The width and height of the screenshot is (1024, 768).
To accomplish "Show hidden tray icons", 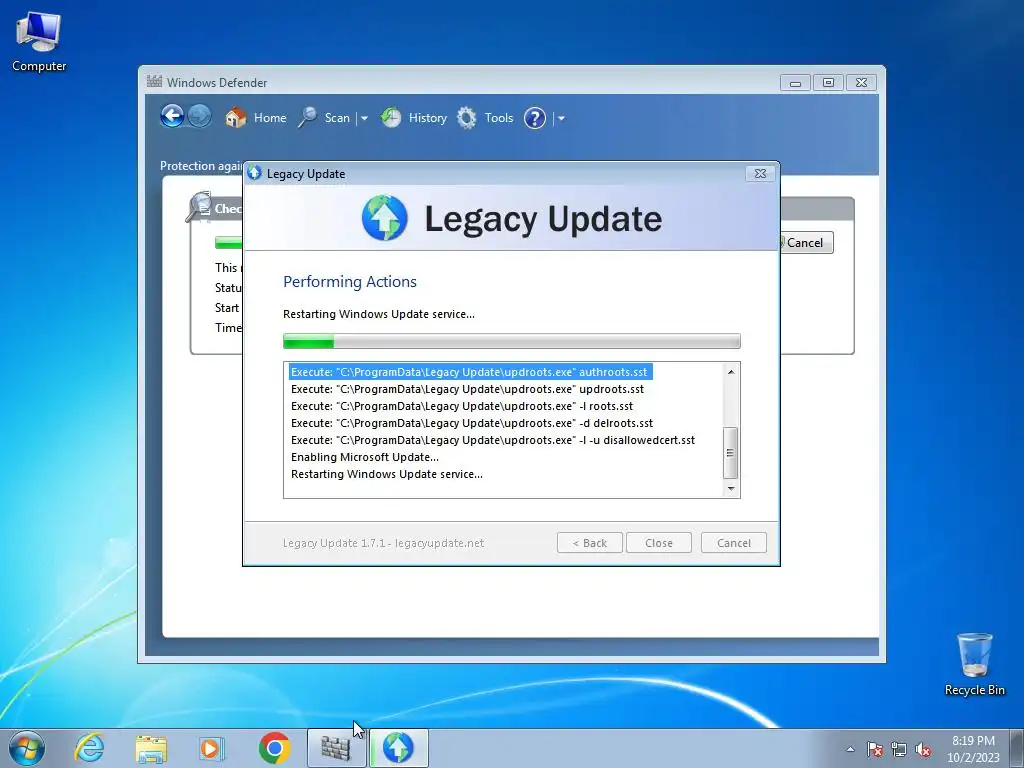I will point(850,749).
